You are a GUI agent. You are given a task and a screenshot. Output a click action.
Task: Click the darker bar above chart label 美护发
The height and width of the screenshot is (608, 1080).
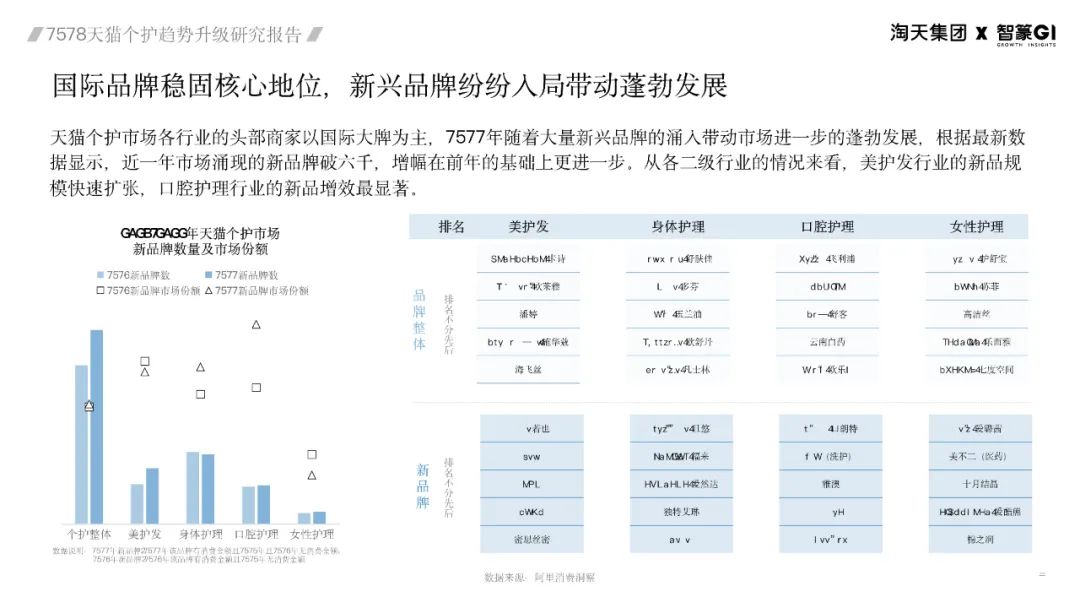[152, 496]
